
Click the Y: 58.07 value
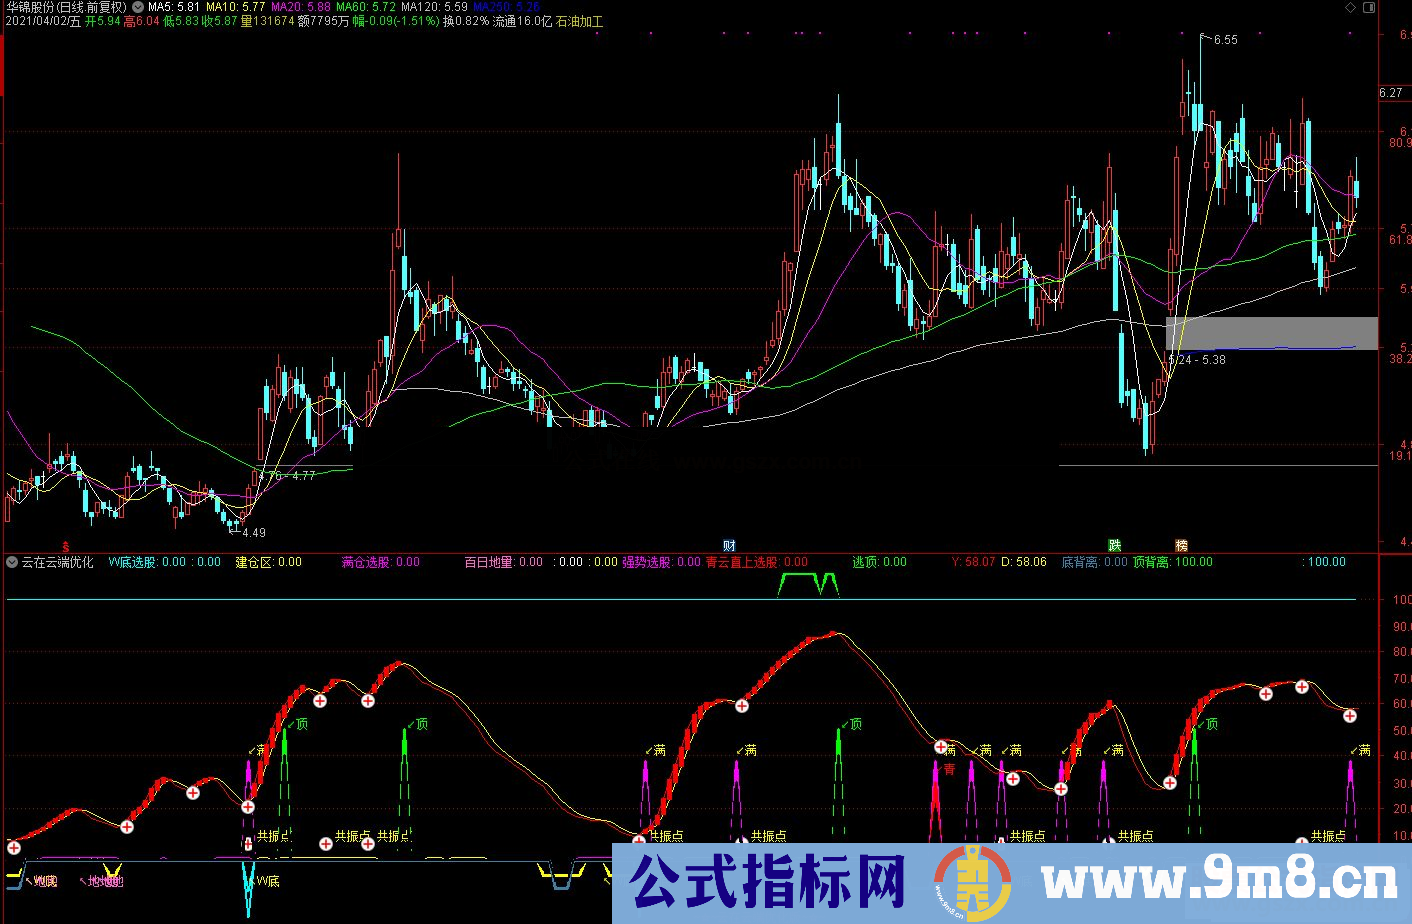(973, 562)
